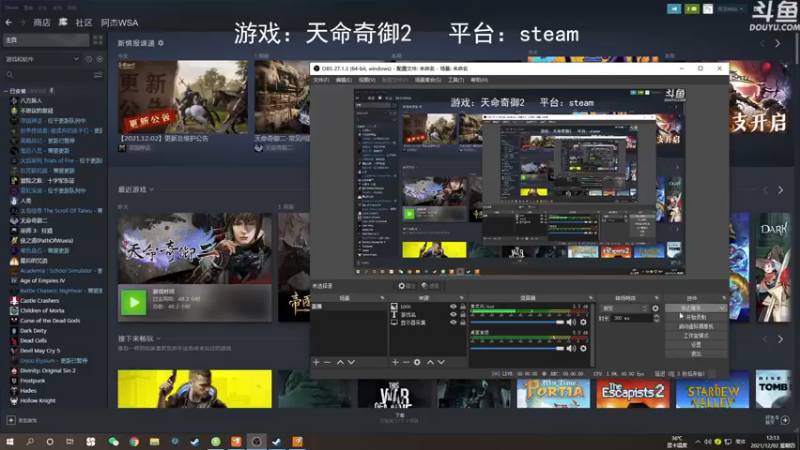Move scene up arrow in OBS scenes panel
Screen dimensions: 800x450
[340, 362]
